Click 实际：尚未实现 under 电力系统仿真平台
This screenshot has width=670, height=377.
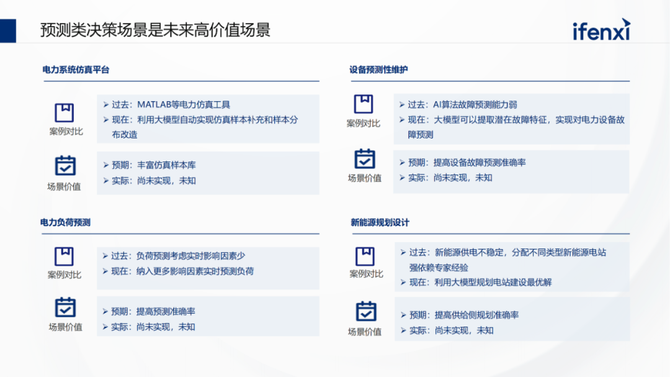[x=141, y=181]
